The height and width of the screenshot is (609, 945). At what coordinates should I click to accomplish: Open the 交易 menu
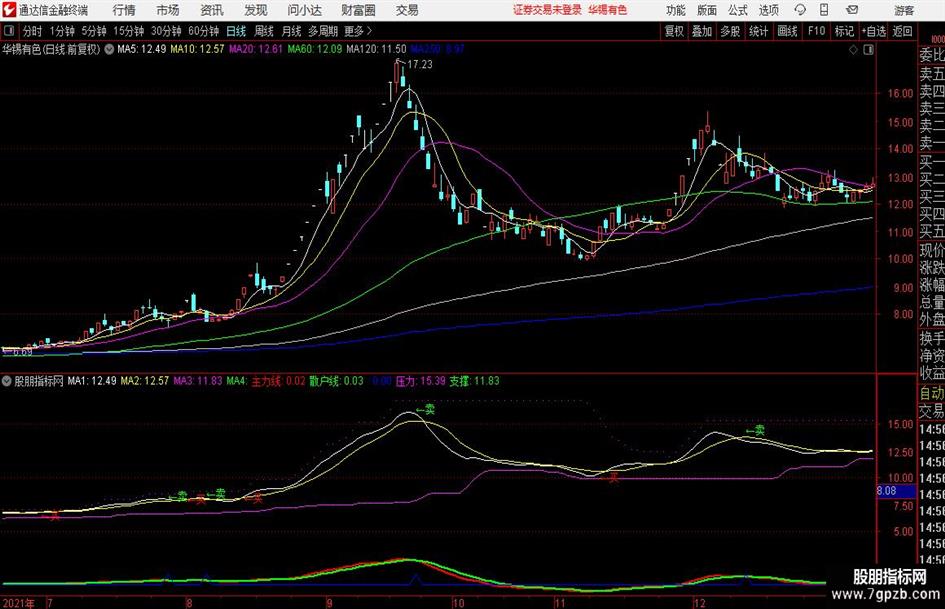(x=407, y=10)
